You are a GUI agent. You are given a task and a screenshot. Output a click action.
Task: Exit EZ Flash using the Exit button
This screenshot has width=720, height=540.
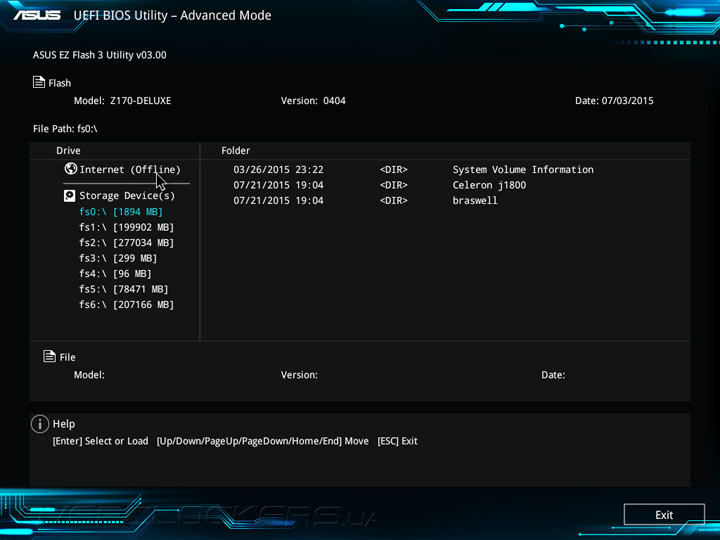[664, 515]
